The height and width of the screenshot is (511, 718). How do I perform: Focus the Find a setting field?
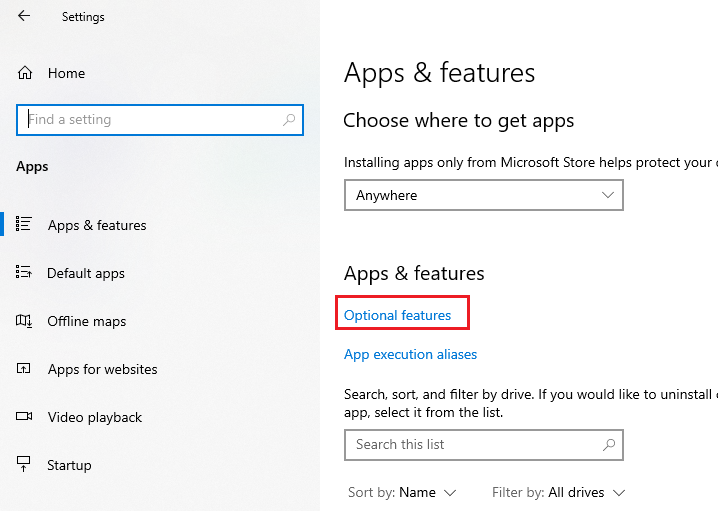coord(160,120)
